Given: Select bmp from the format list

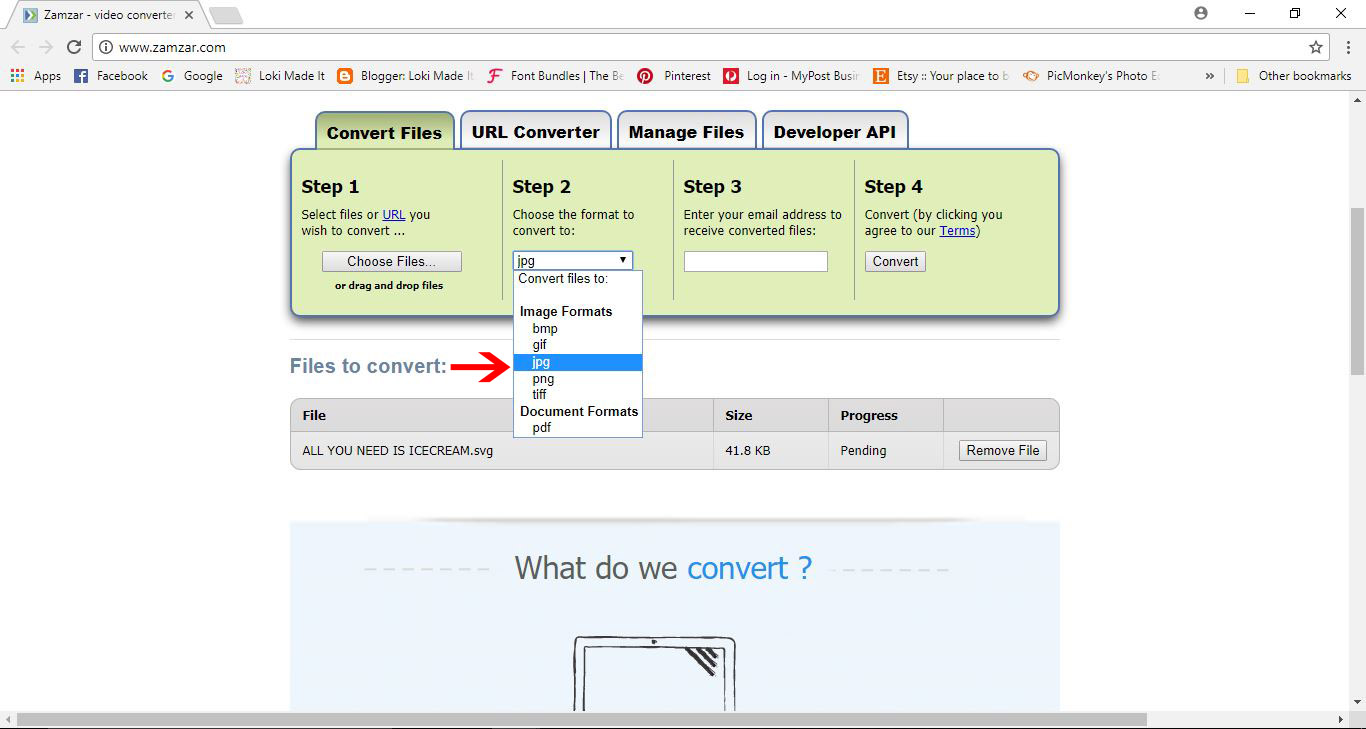Looking at the screenshot, I should tap(578, 328).
